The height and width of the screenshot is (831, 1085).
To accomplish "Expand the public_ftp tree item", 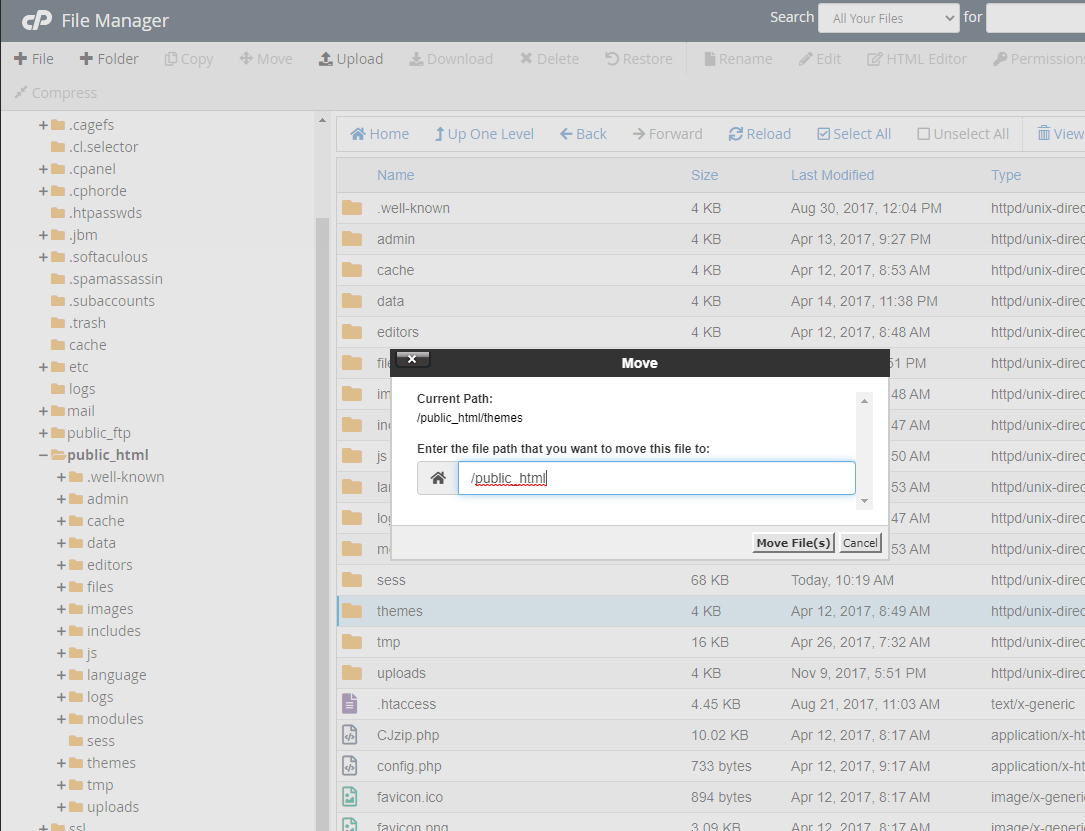I will click(x=41, y=432).
